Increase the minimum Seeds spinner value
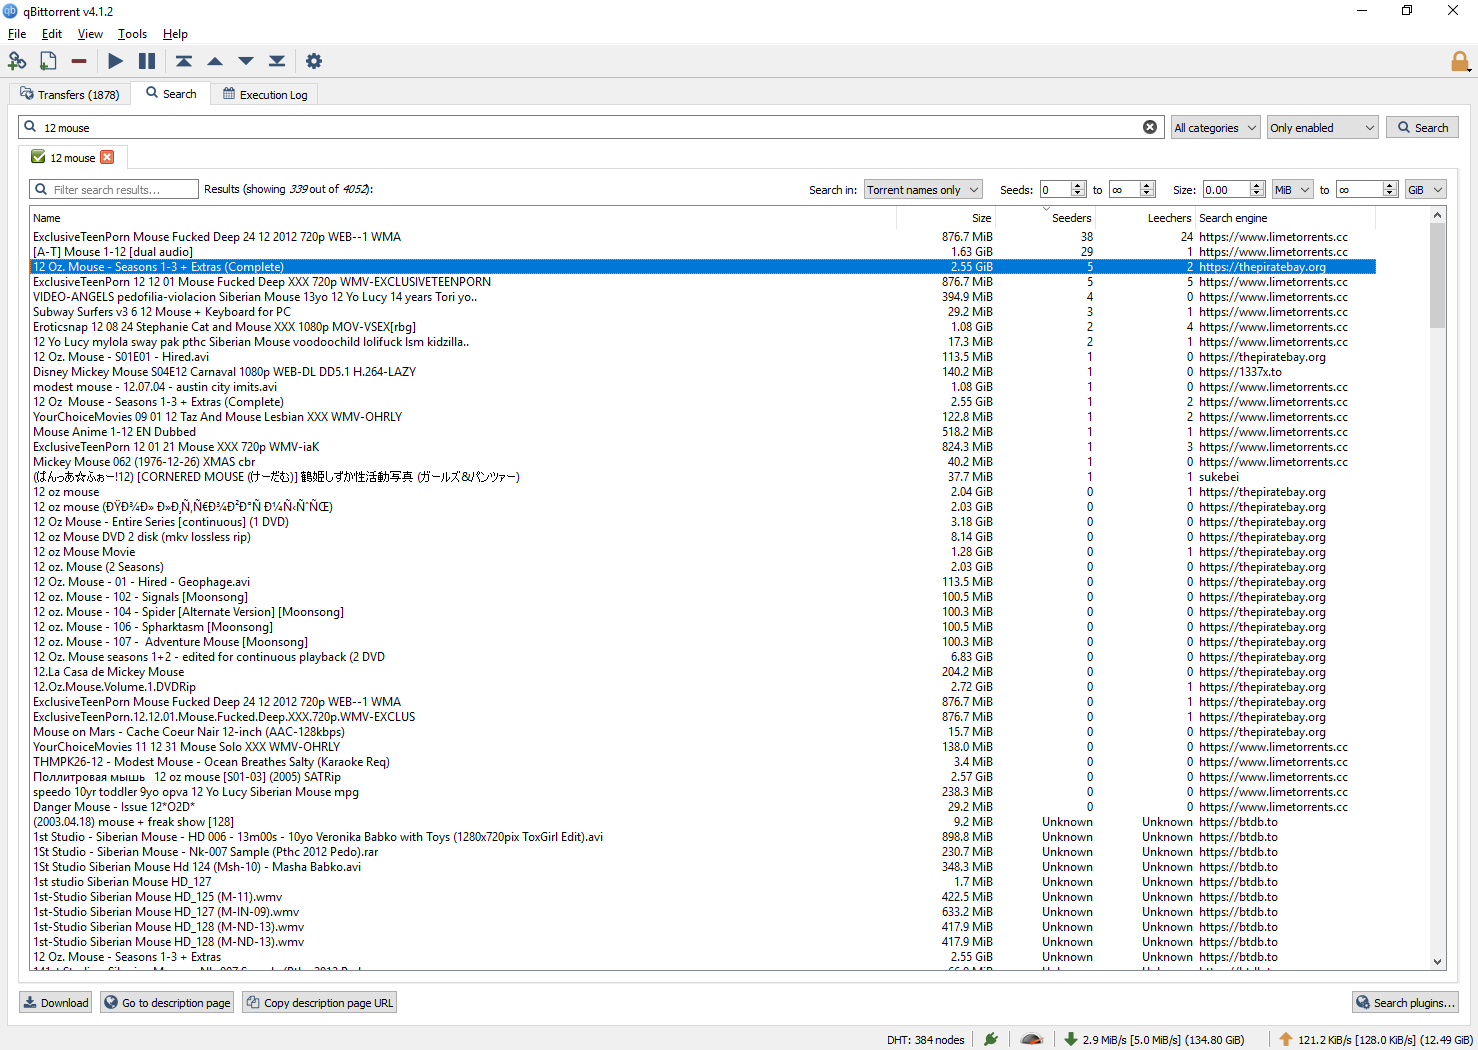Viewport: 1478px width, 1050px height. pyautogui.click(x=1078, y=185)
